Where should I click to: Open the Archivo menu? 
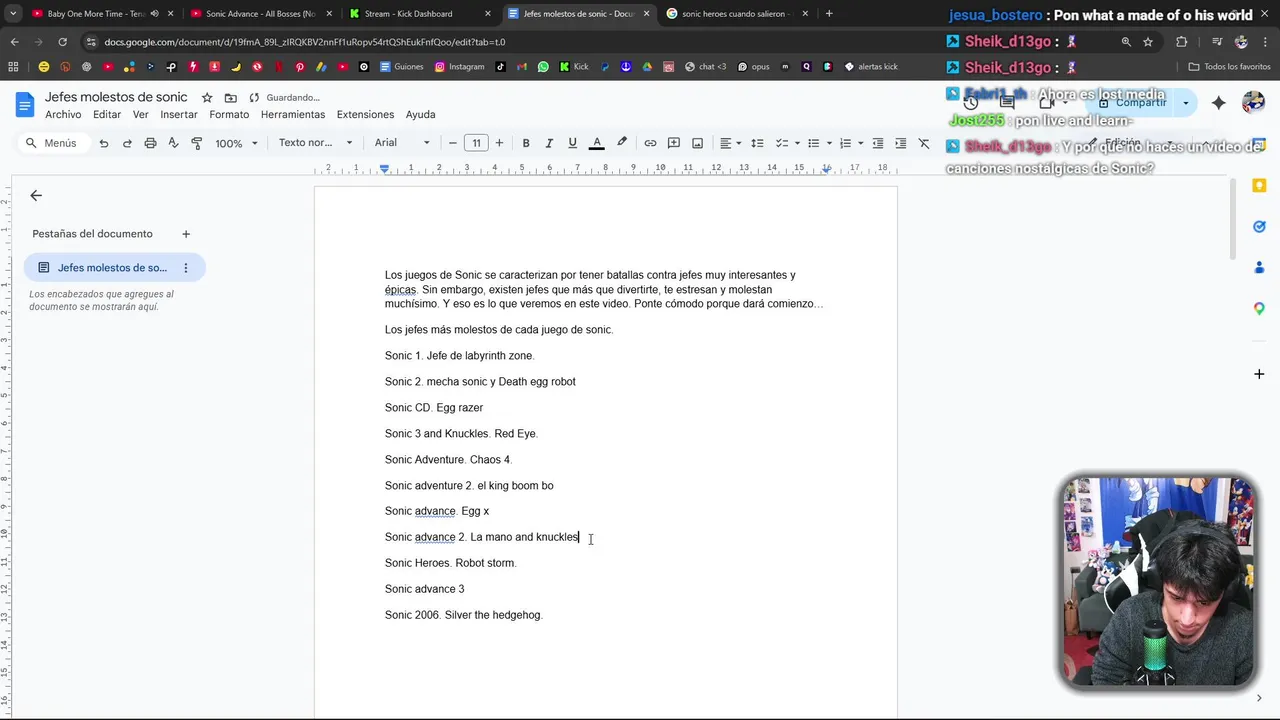63,115
